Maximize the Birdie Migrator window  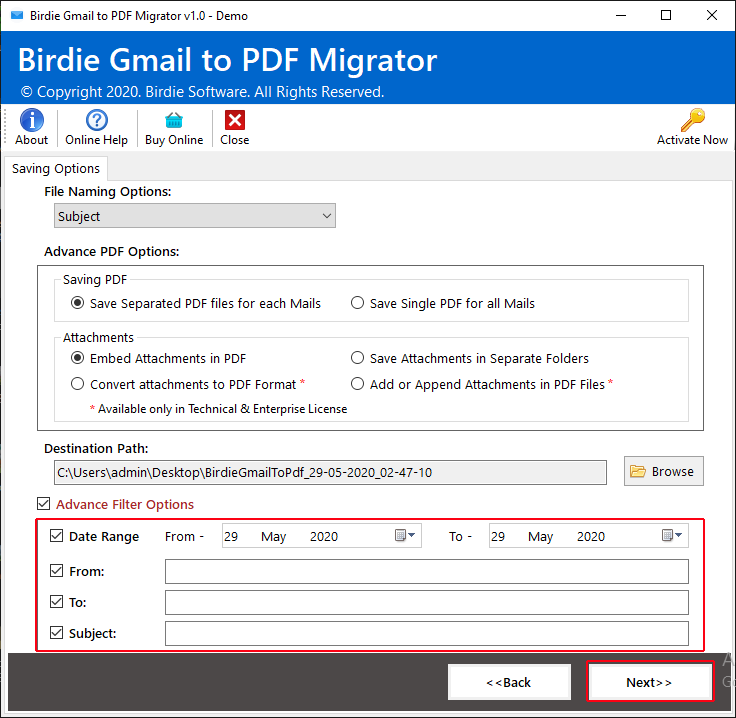click(666, 15)
